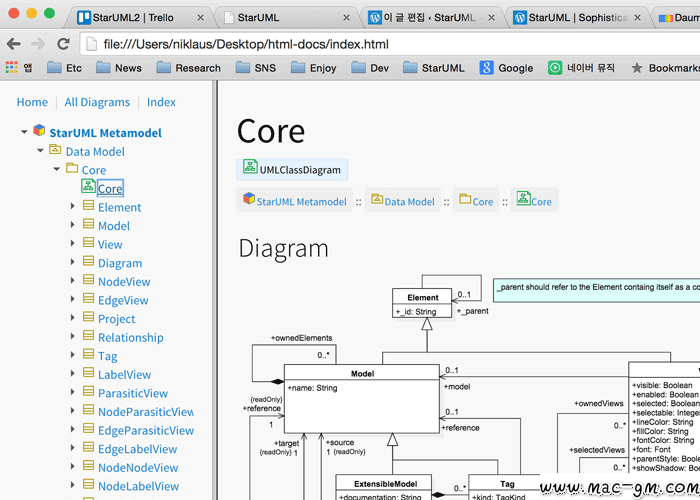
Task: Close the StarUML | Sophistica tab
Action: (x=637, y=18)
